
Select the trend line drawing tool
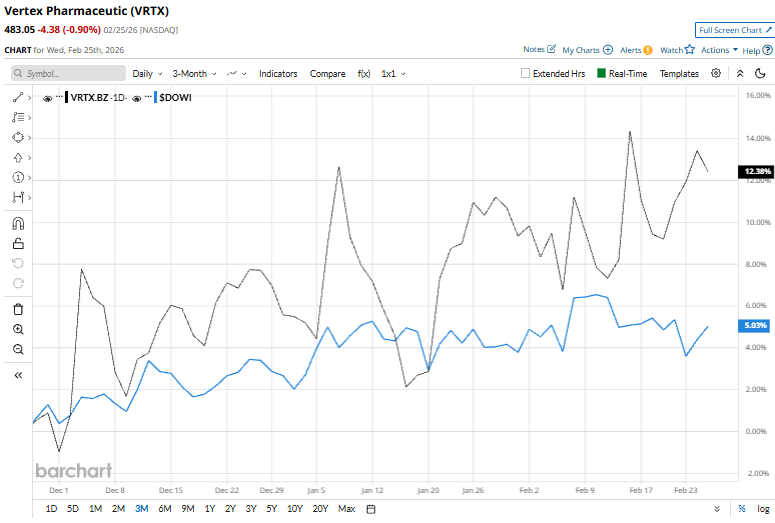(18, 97)
